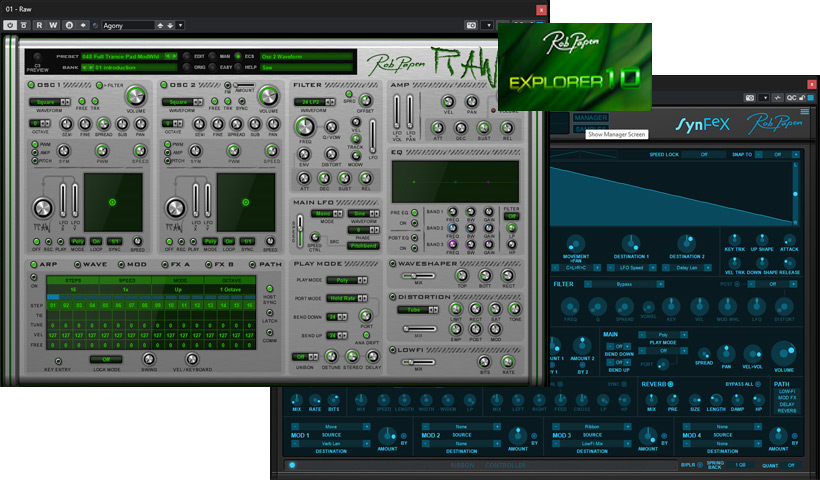
Task: Click the AMP PAN knob
Action: click(x=472, y=101)
